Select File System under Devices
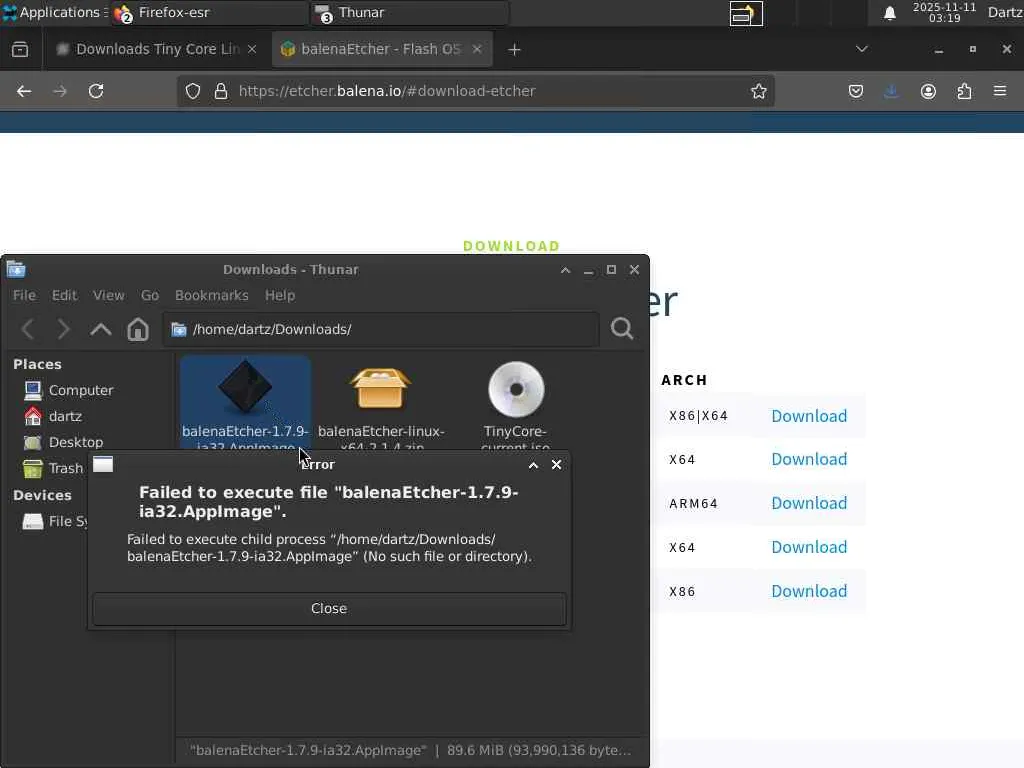 pos(55,521)
